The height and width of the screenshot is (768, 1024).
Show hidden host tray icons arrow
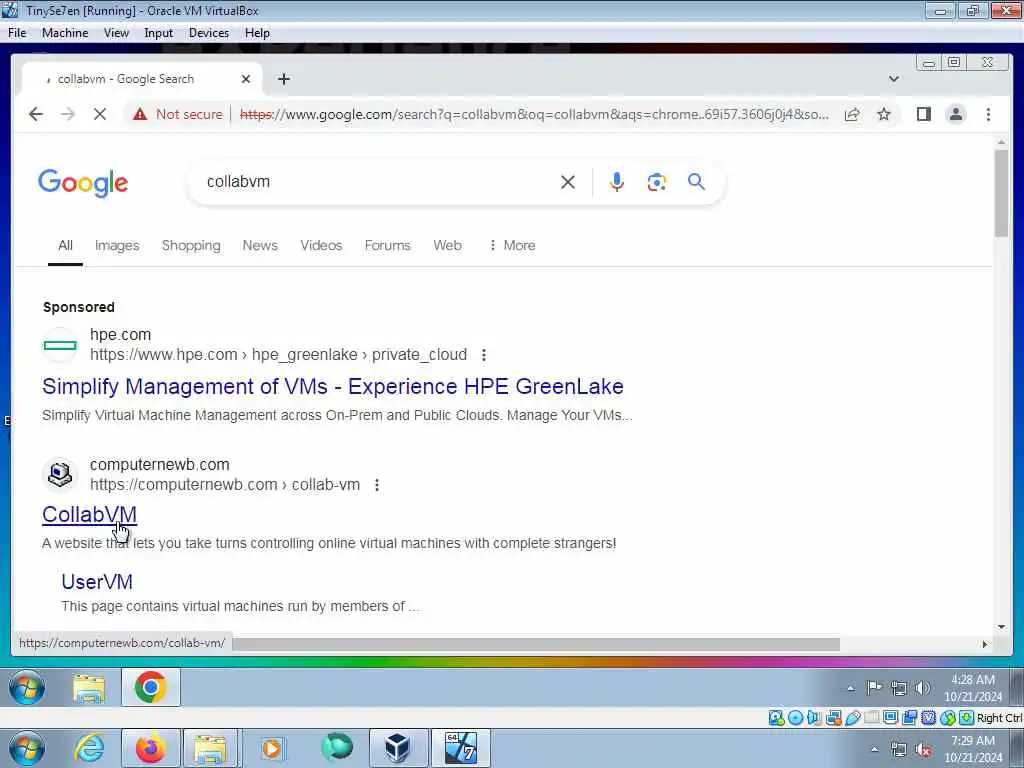[874, 749]
